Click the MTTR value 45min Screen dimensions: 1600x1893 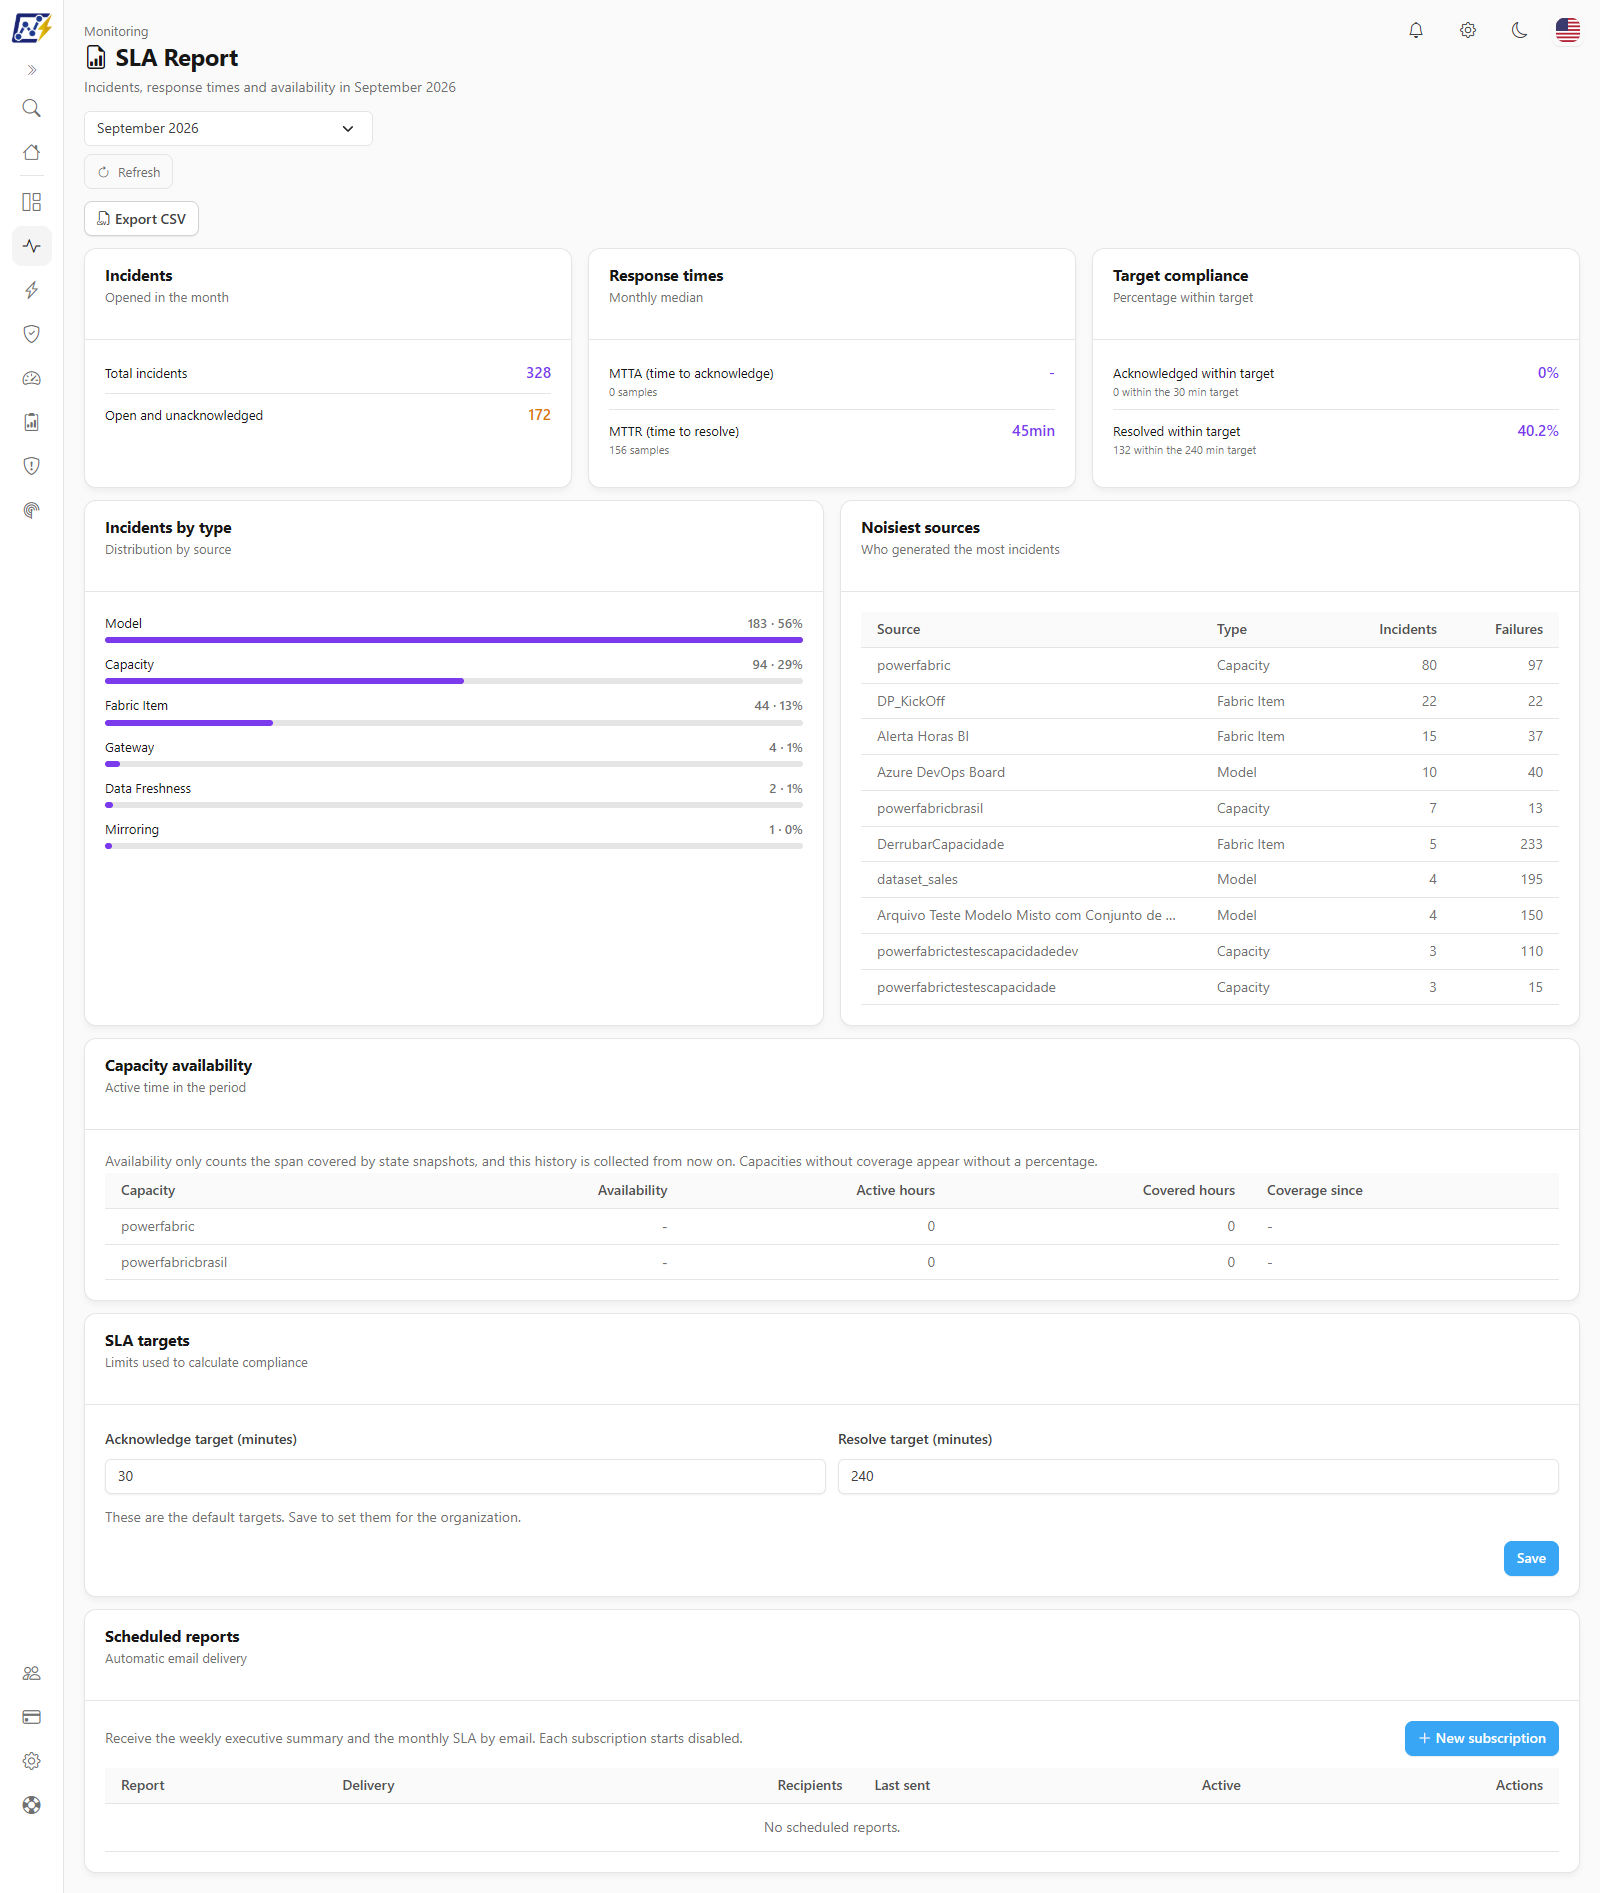click(1033, 431)
